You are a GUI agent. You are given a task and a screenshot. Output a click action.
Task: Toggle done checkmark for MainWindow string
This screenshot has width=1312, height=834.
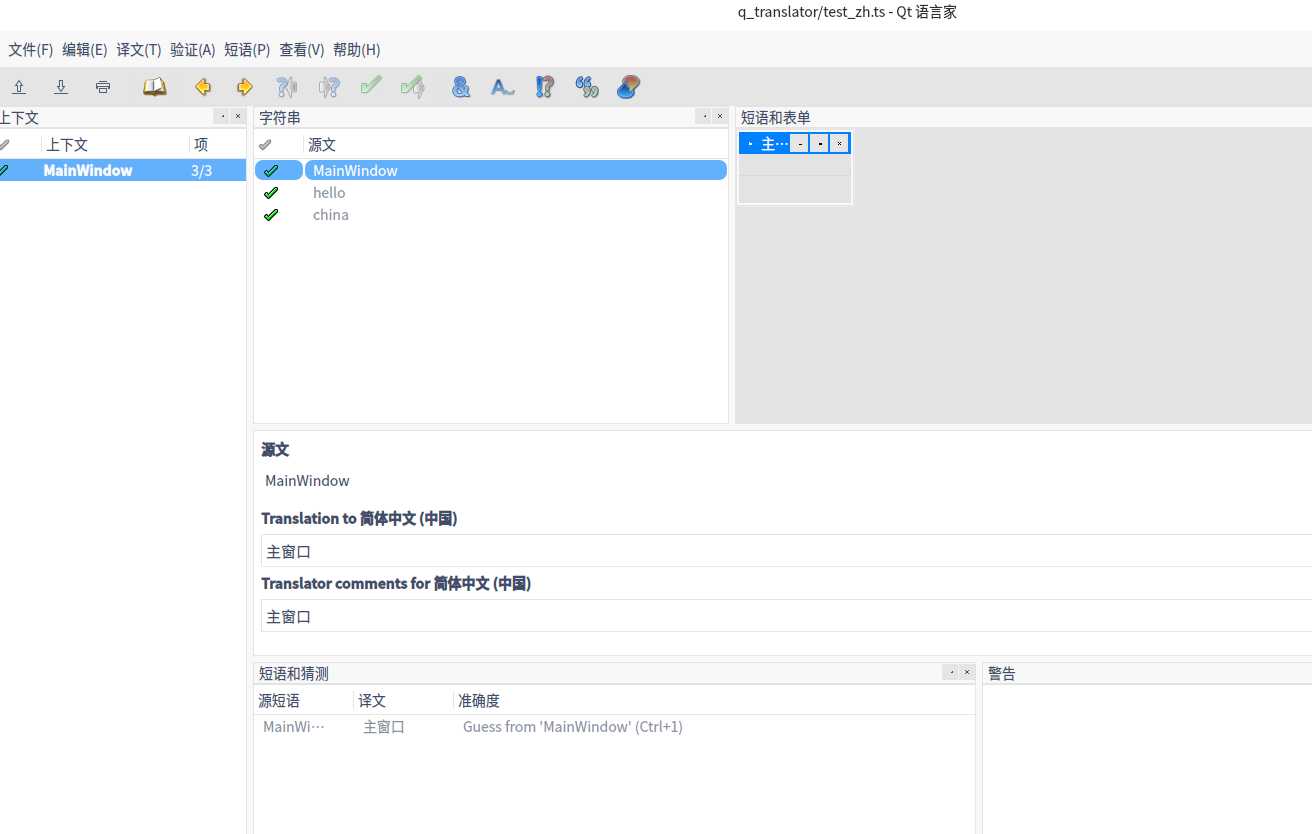tap(271, 170)
